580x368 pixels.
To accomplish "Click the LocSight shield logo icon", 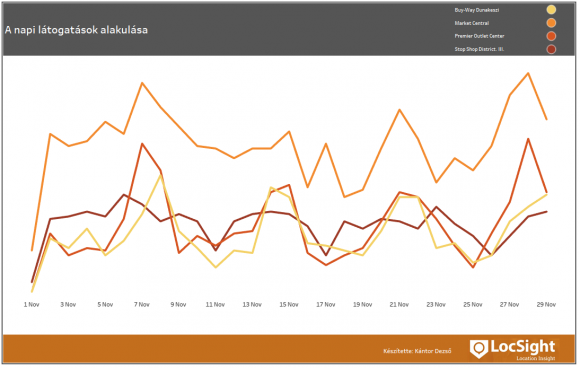I will [479, 349].
